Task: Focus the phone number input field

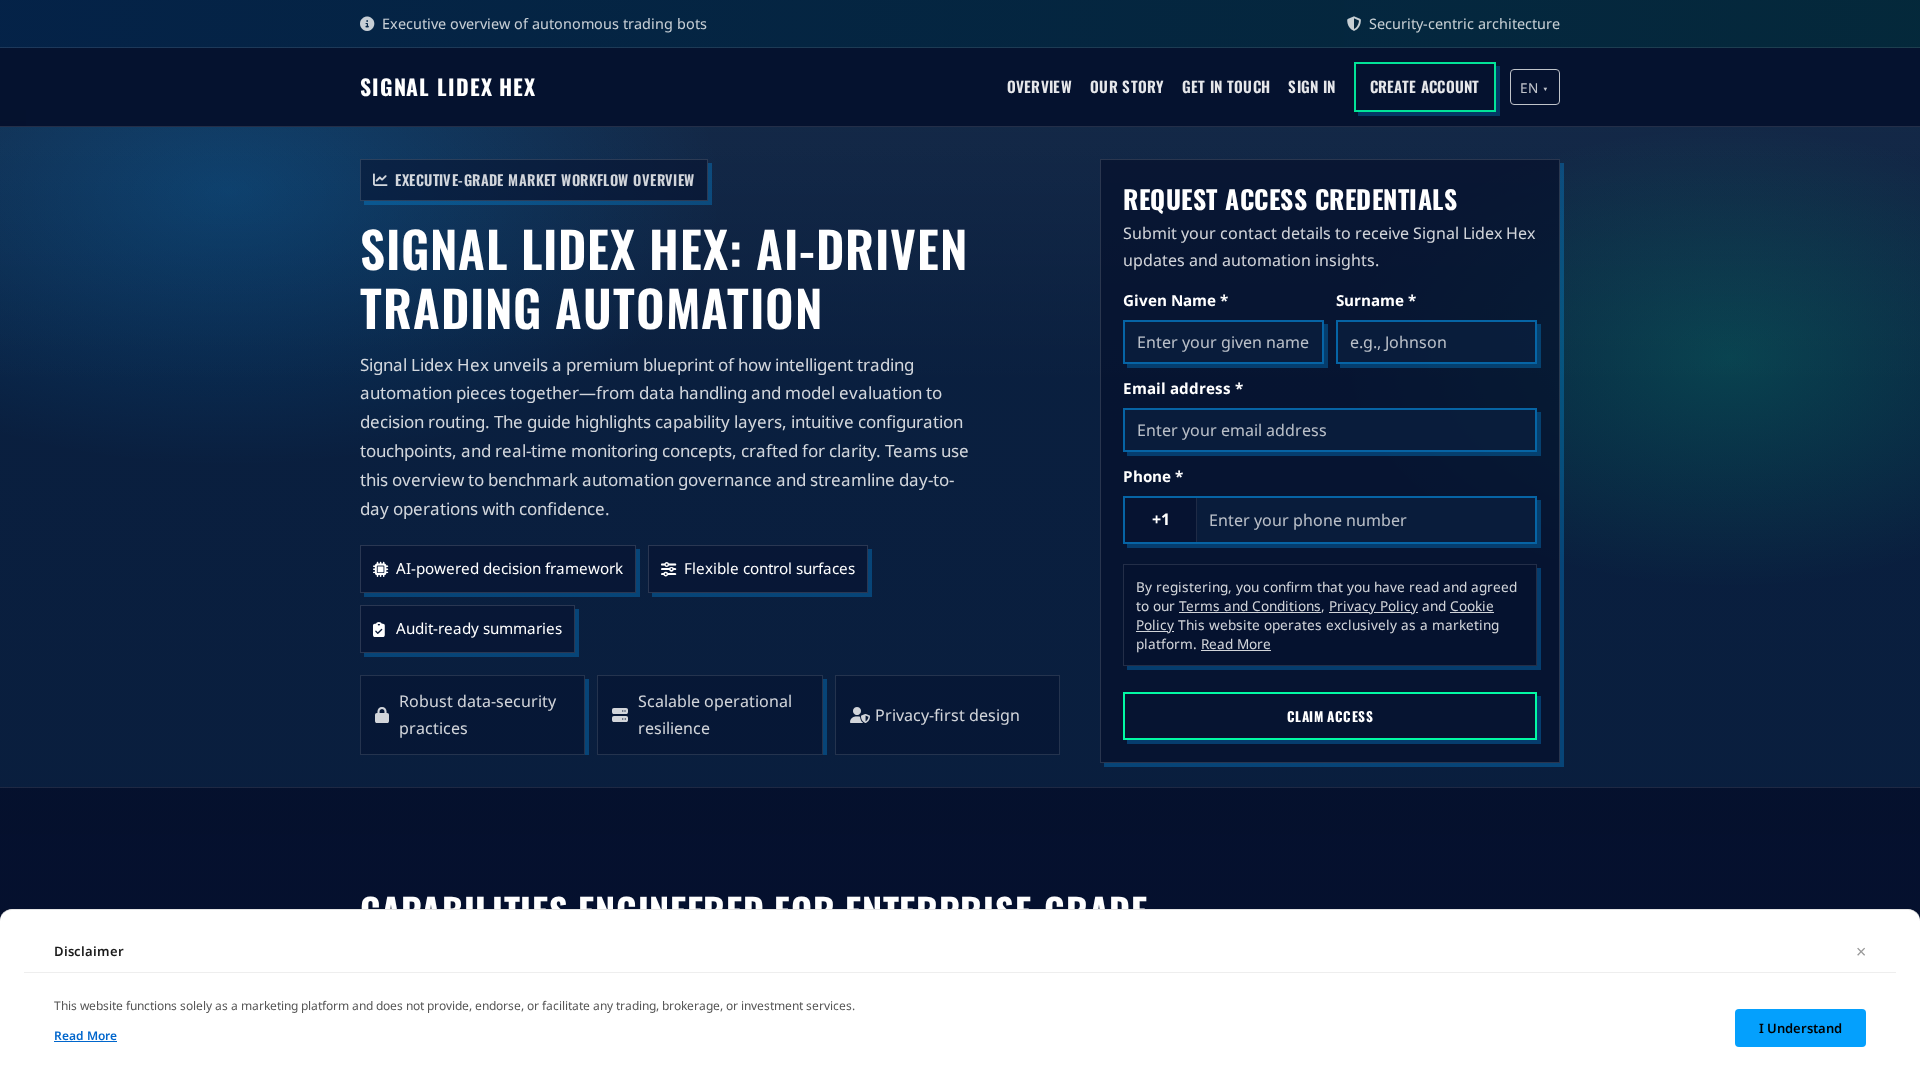Action: (1366, 520)
